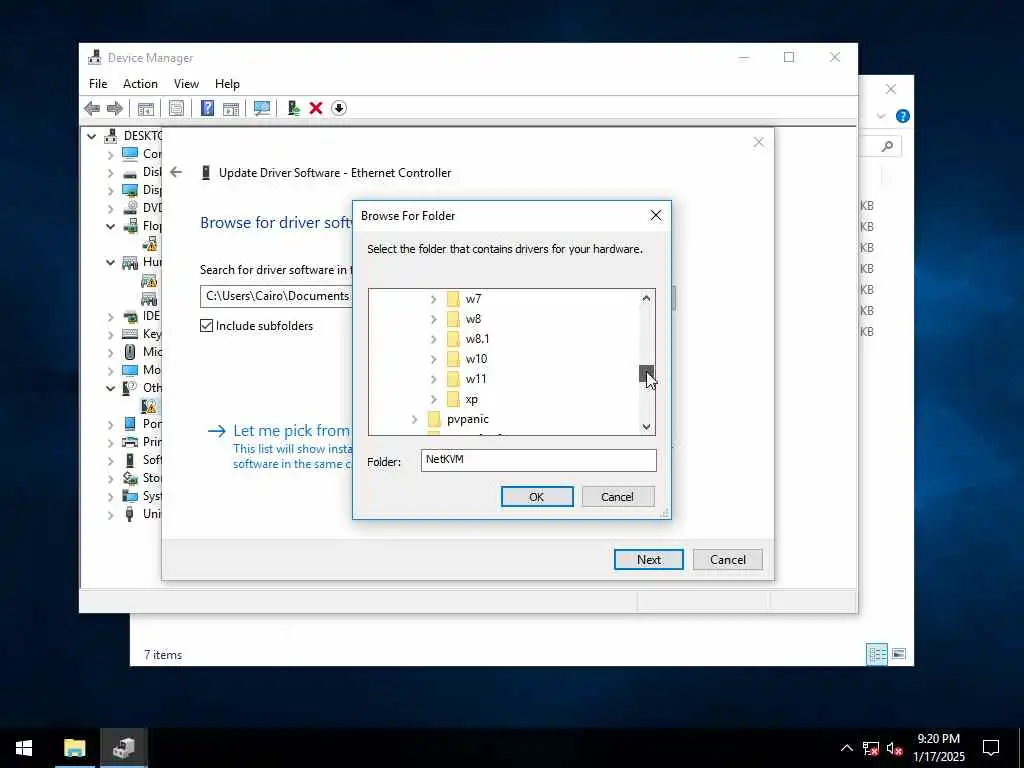Click the search magnifier in background Explorer window

pyautogui.click(x=887, y=146)
